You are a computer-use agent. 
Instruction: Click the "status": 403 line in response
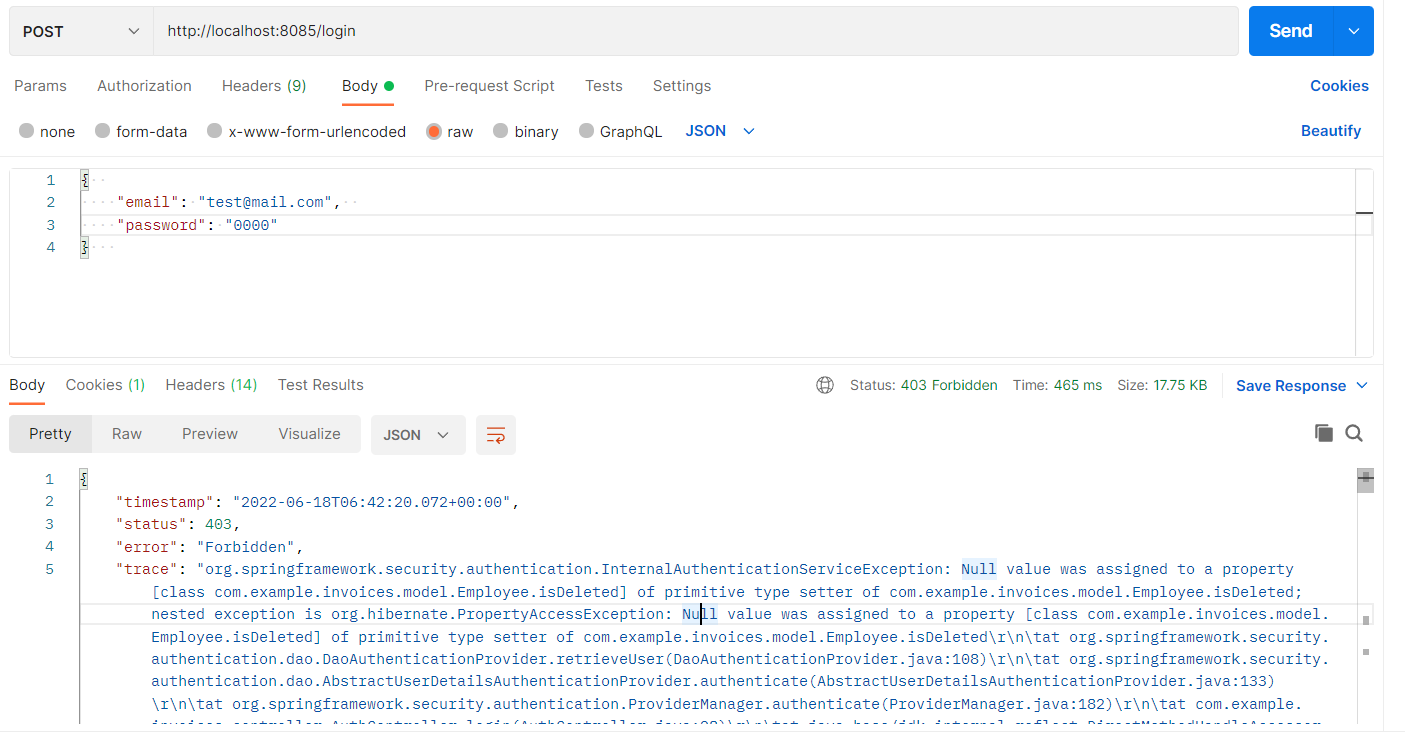pyautogui.click(x=179, y=525)
